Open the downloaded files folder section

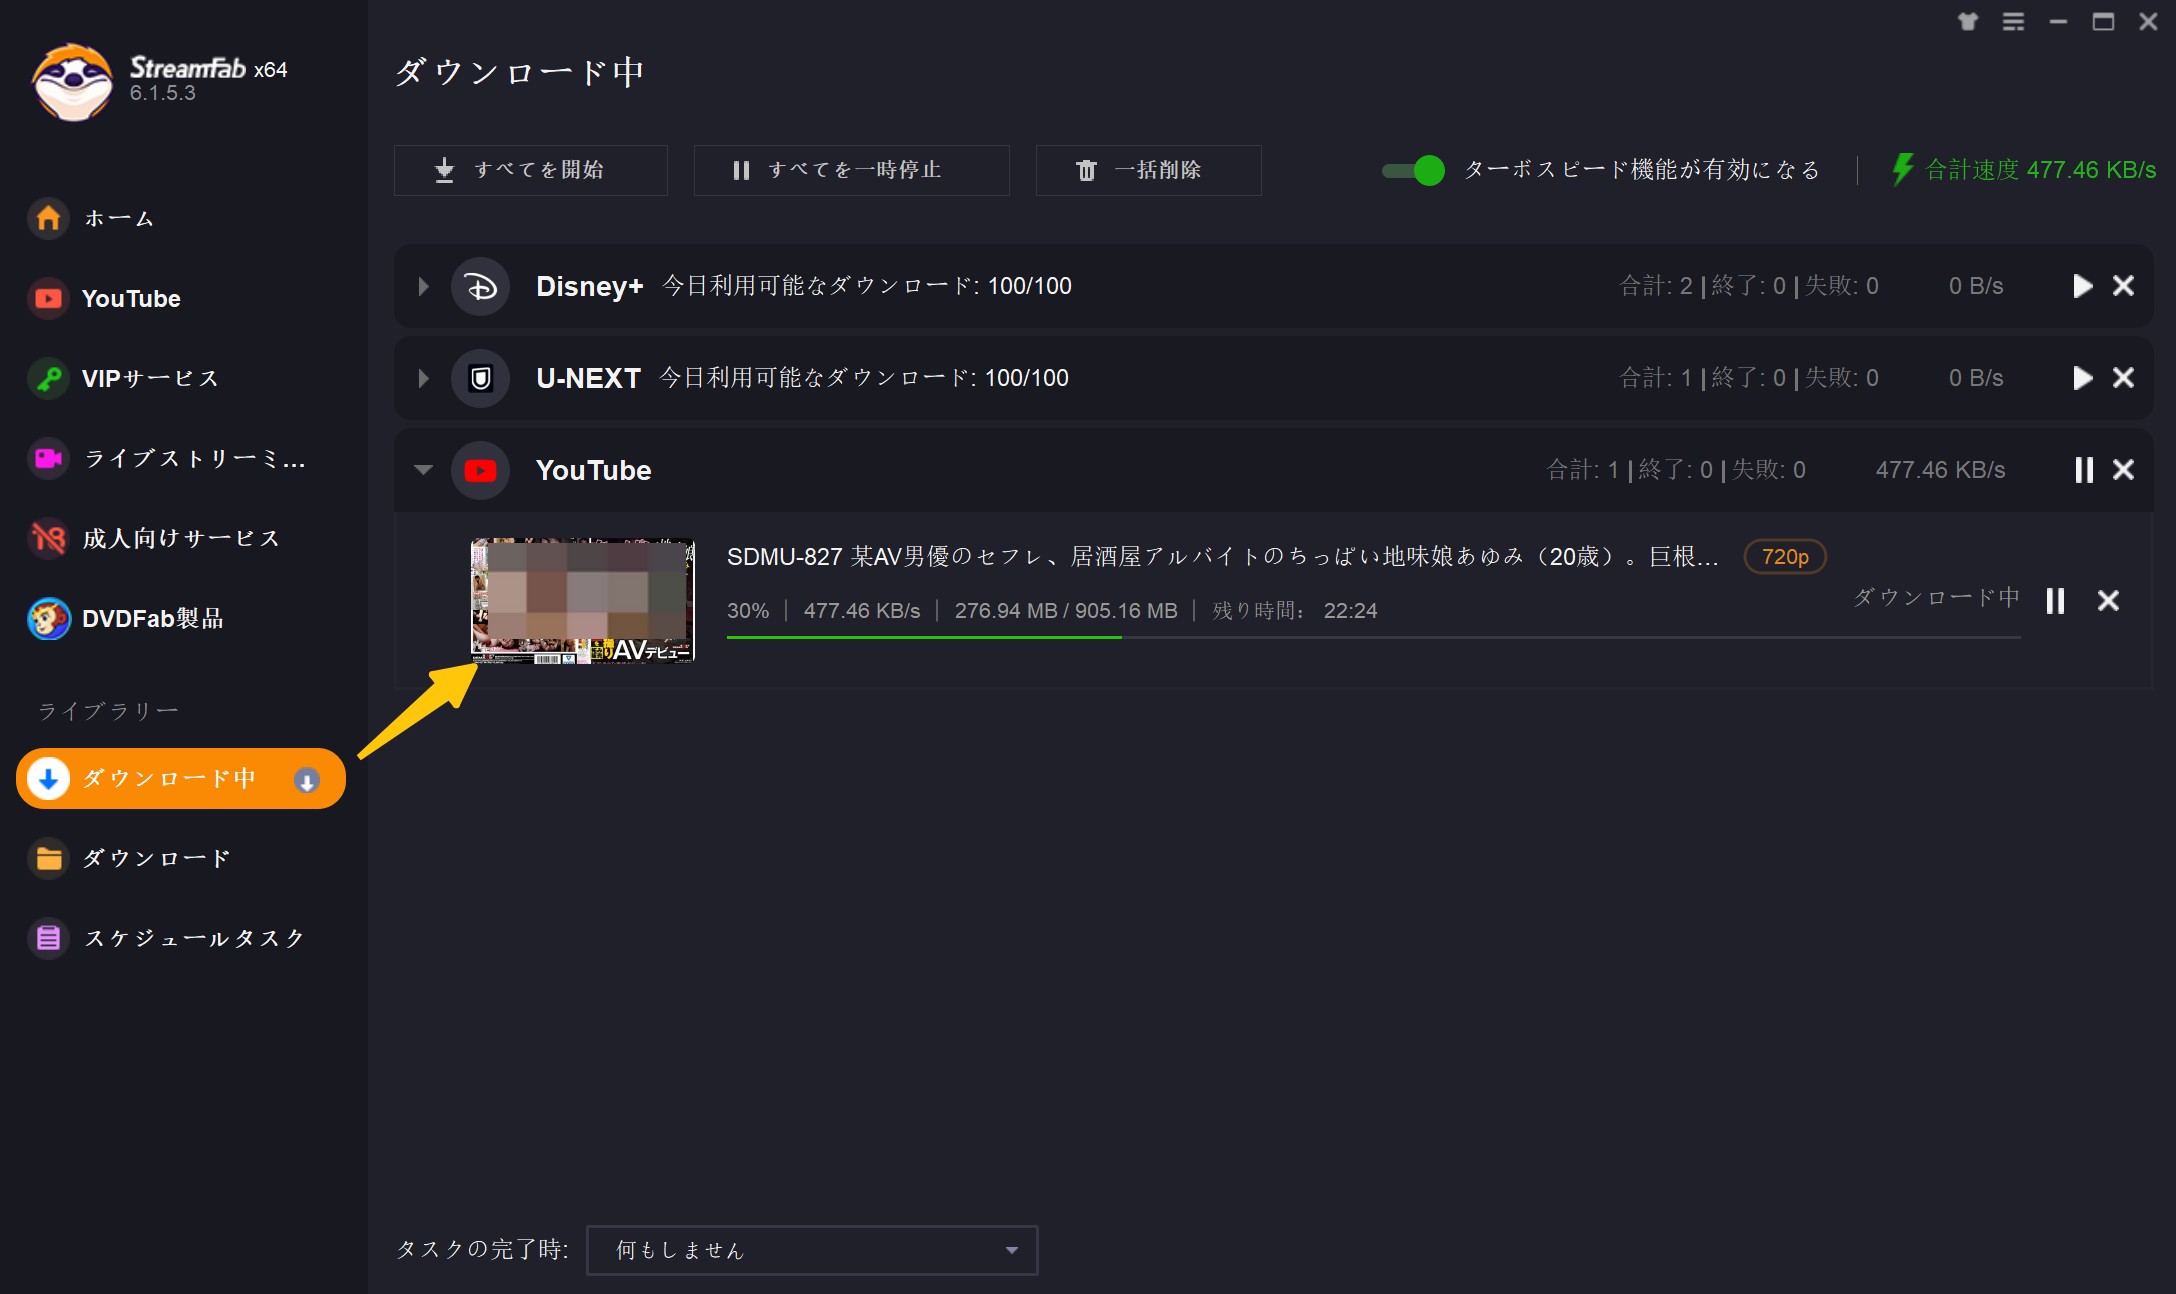[156, 858]
